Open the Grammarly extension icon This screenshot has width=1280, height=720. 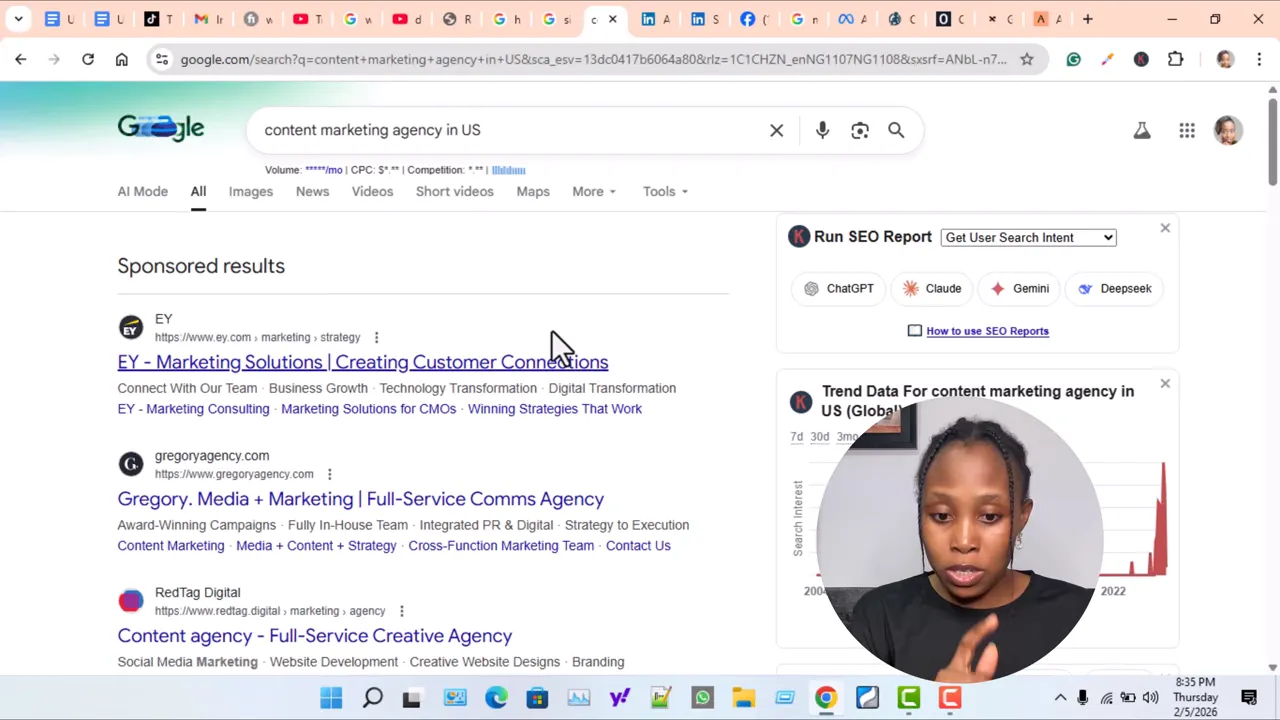coord(1073,59)
